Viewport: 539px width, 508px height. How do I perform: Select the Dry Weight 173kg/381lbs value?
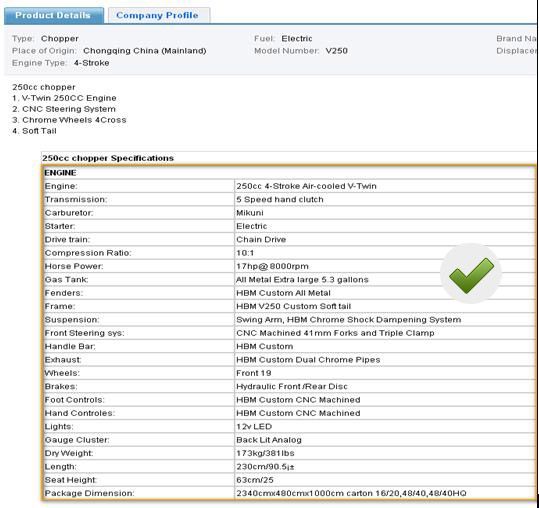[265, 453]
